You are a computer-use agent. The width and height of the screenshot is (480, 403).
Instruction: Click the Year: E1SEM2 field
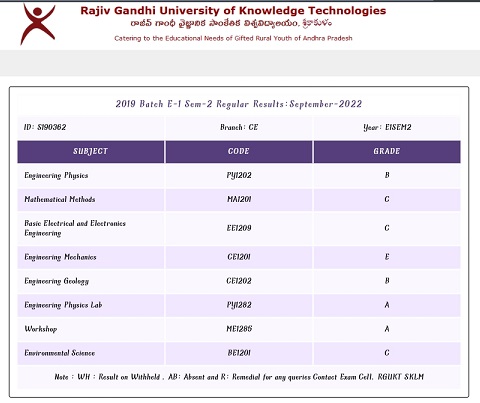pos(387,127)
